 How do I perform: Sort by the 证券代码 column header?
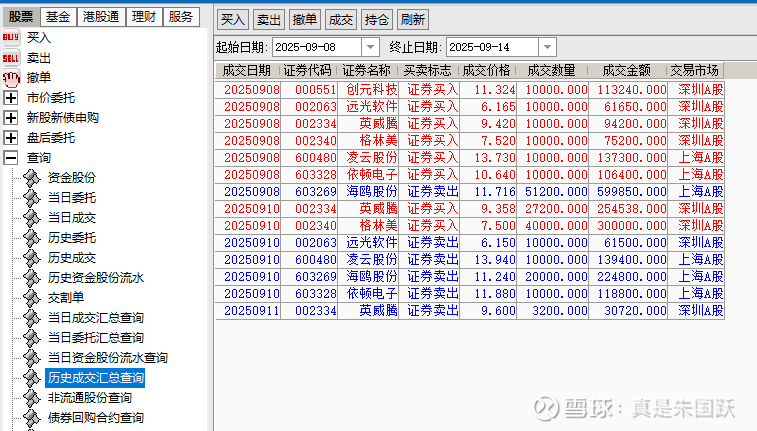pyautogui.click(x=308, y=71)
